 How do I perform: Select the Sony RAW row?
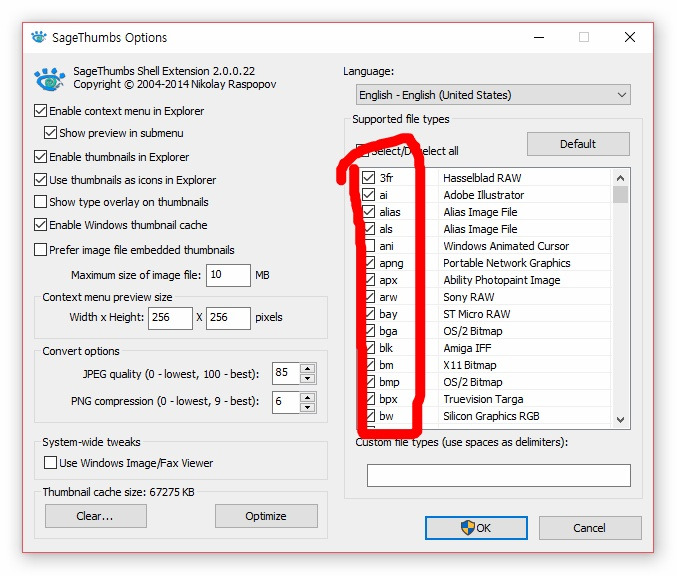(468, 297)
